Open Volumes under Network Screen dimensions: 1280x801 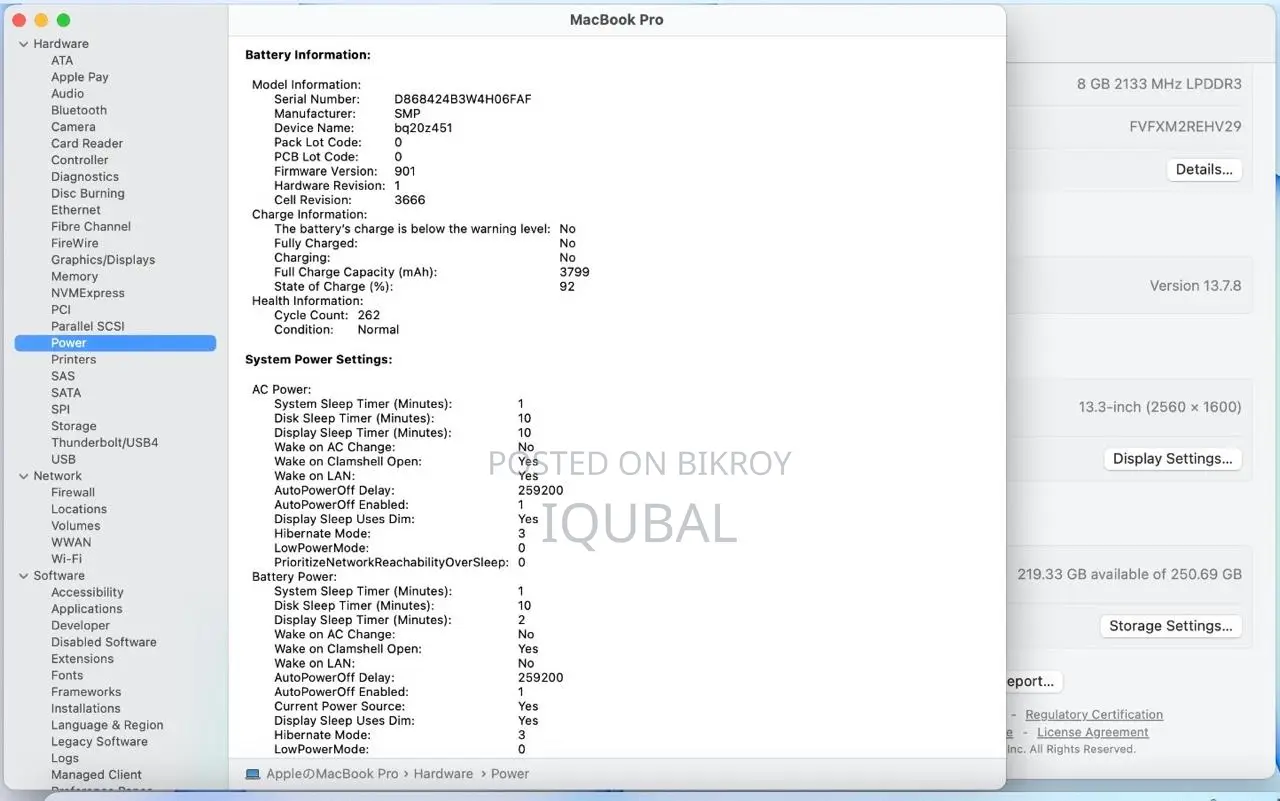click(x=76, y=526)
